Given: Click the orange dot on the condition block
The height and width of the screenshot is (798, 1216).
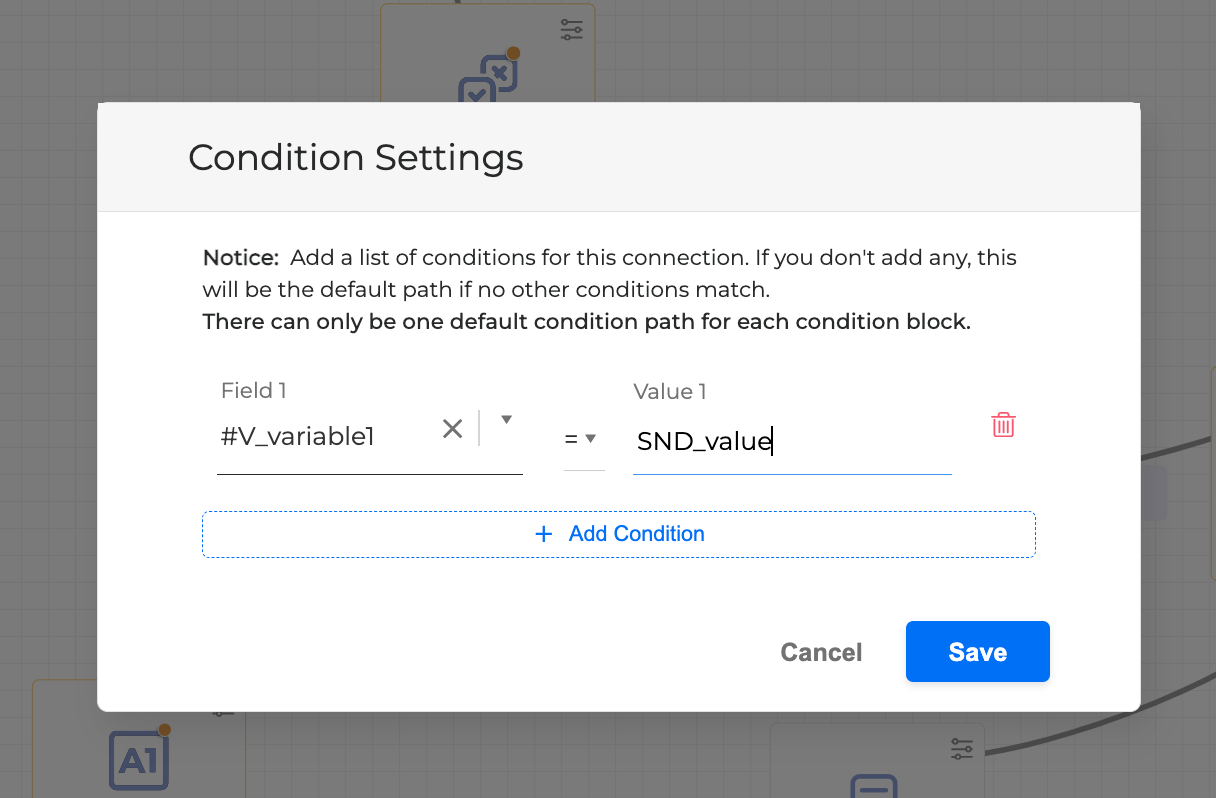Looking at the screenshot, I should (513, 53).
